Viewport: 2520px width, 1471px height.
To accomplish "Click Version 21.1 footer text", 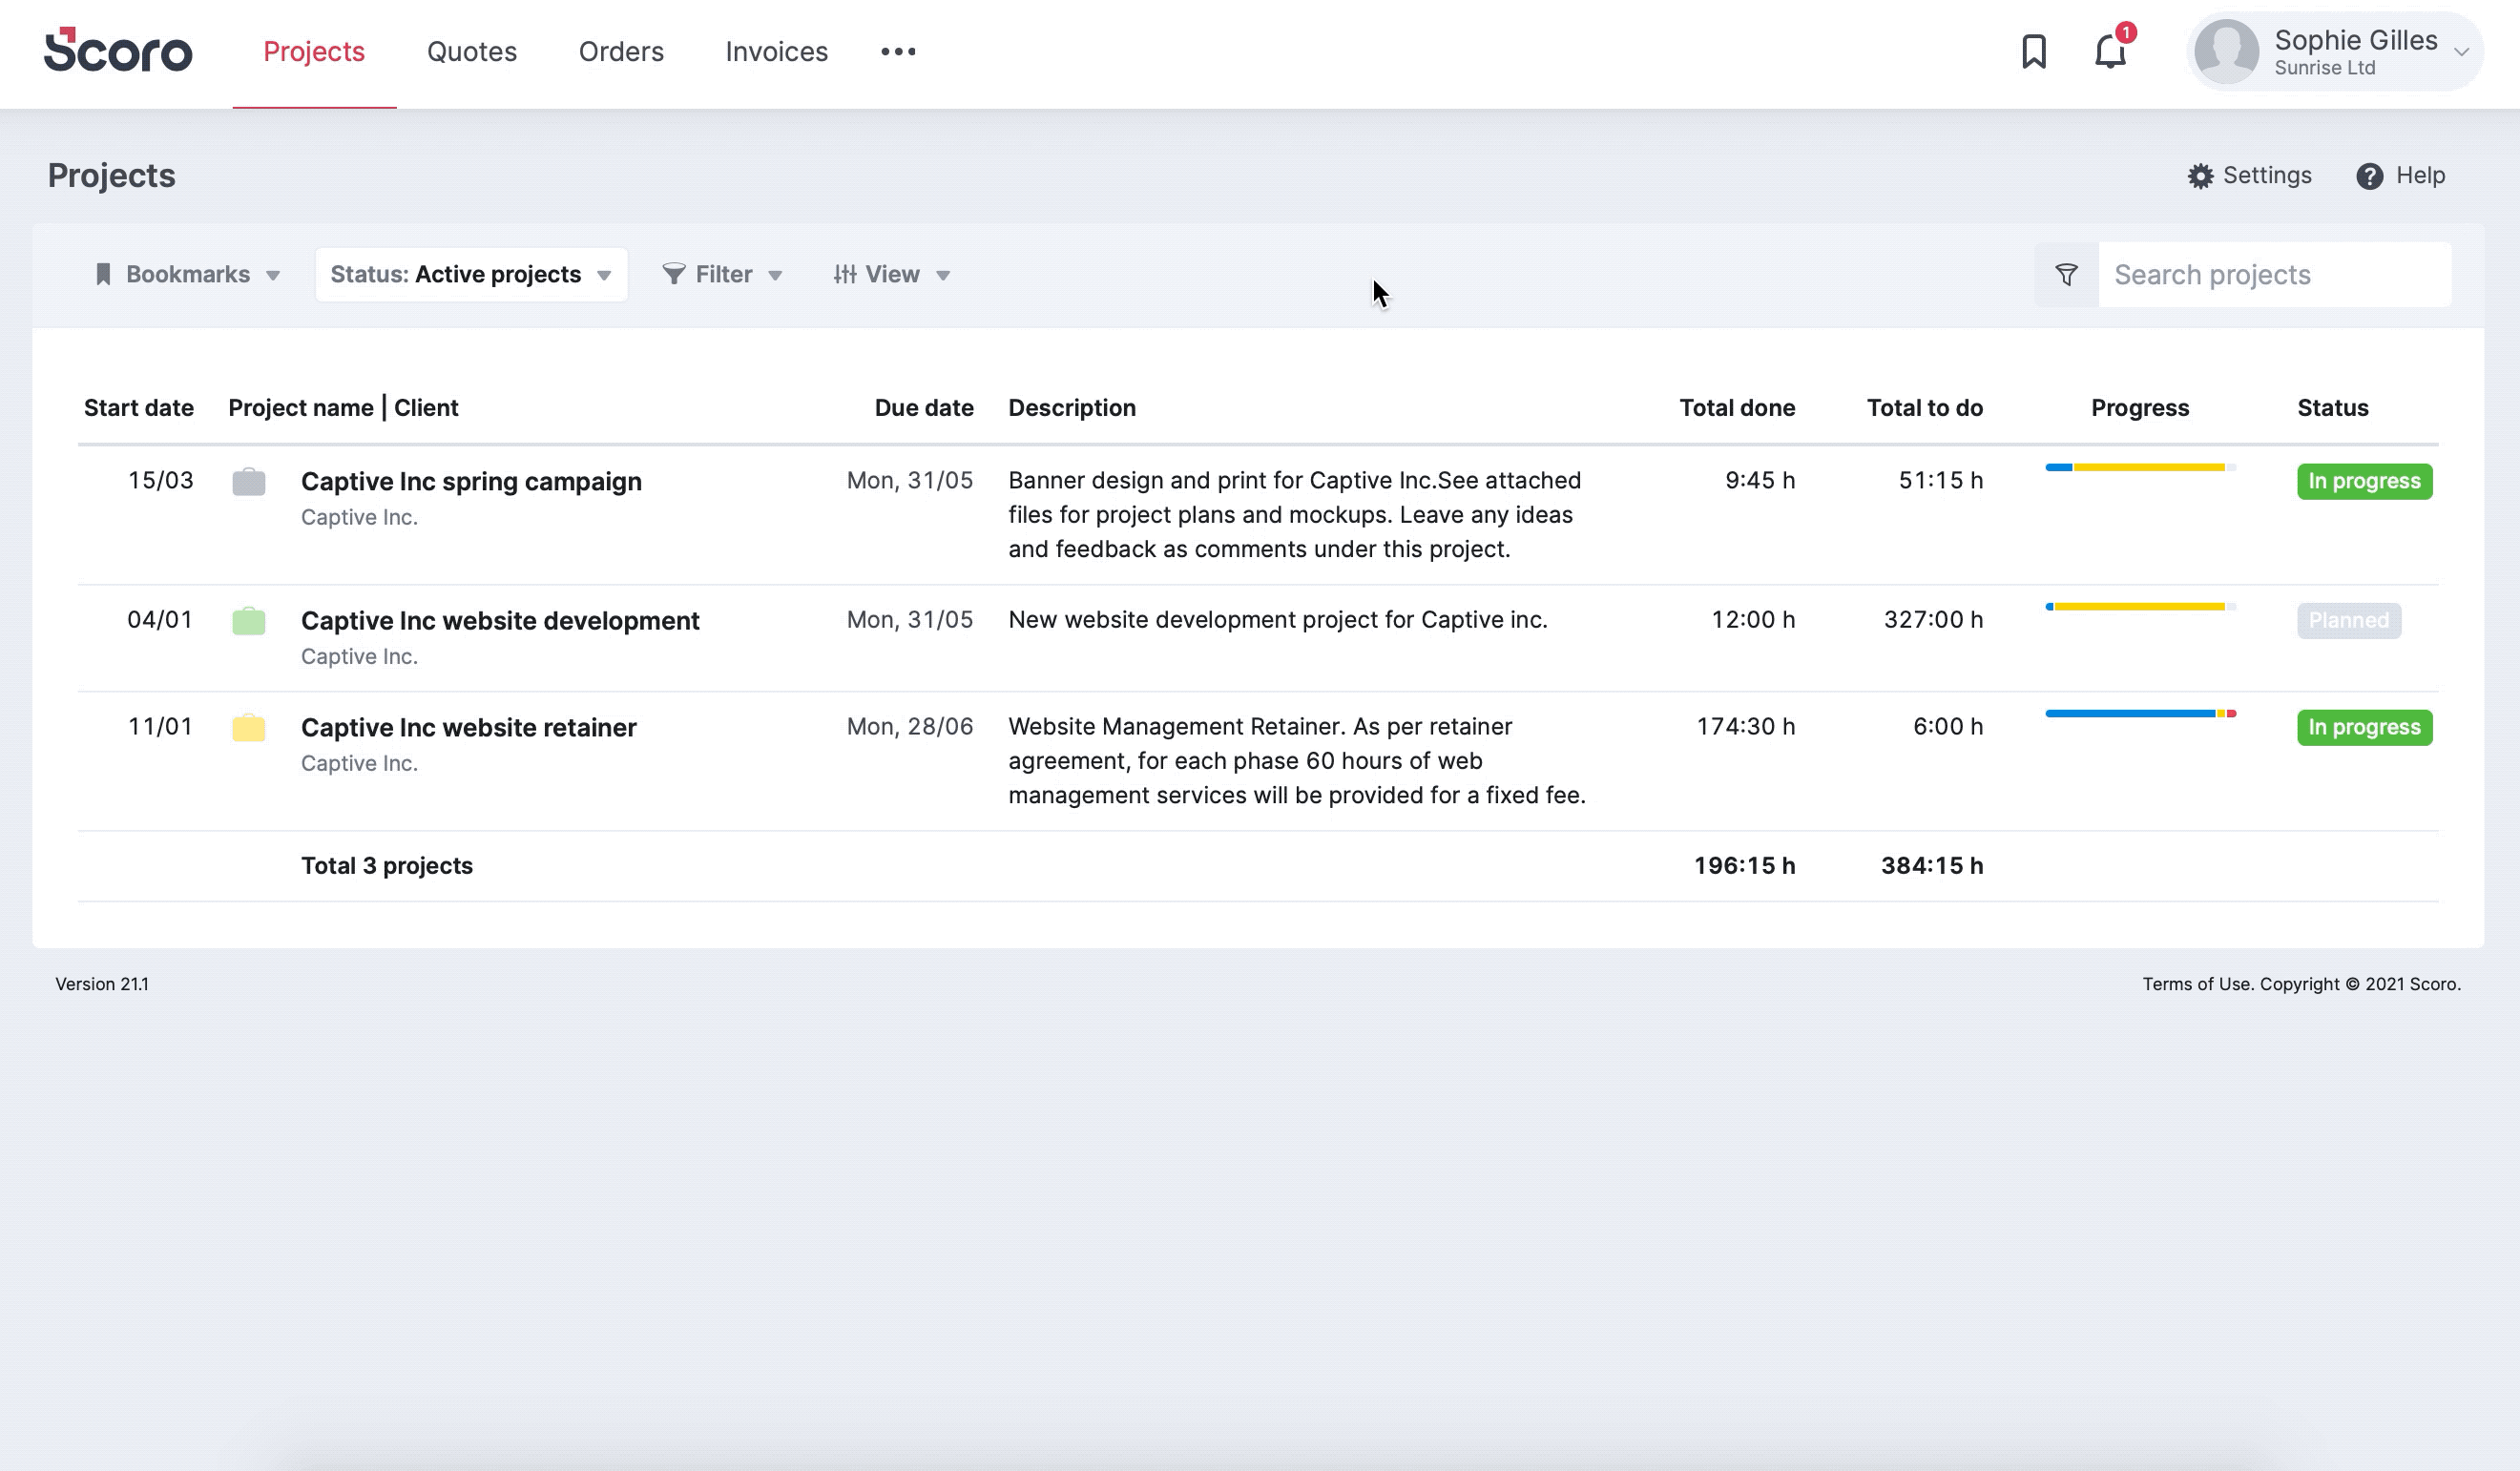I will [x=102, y=984].
